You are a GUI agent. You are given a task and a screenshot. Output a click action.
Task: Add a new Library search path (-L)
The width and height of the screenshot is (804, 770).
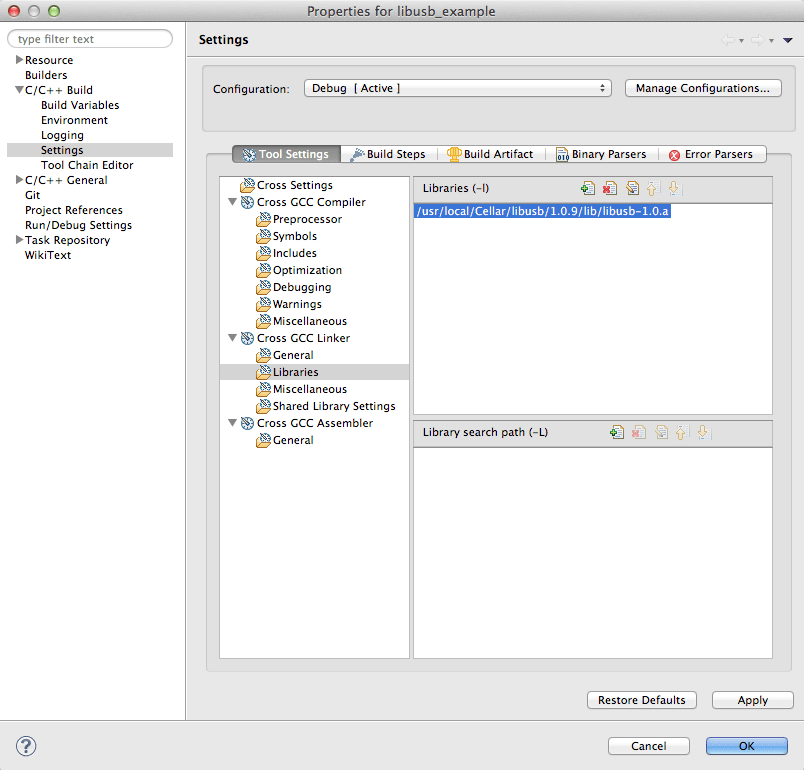point(617,432)
